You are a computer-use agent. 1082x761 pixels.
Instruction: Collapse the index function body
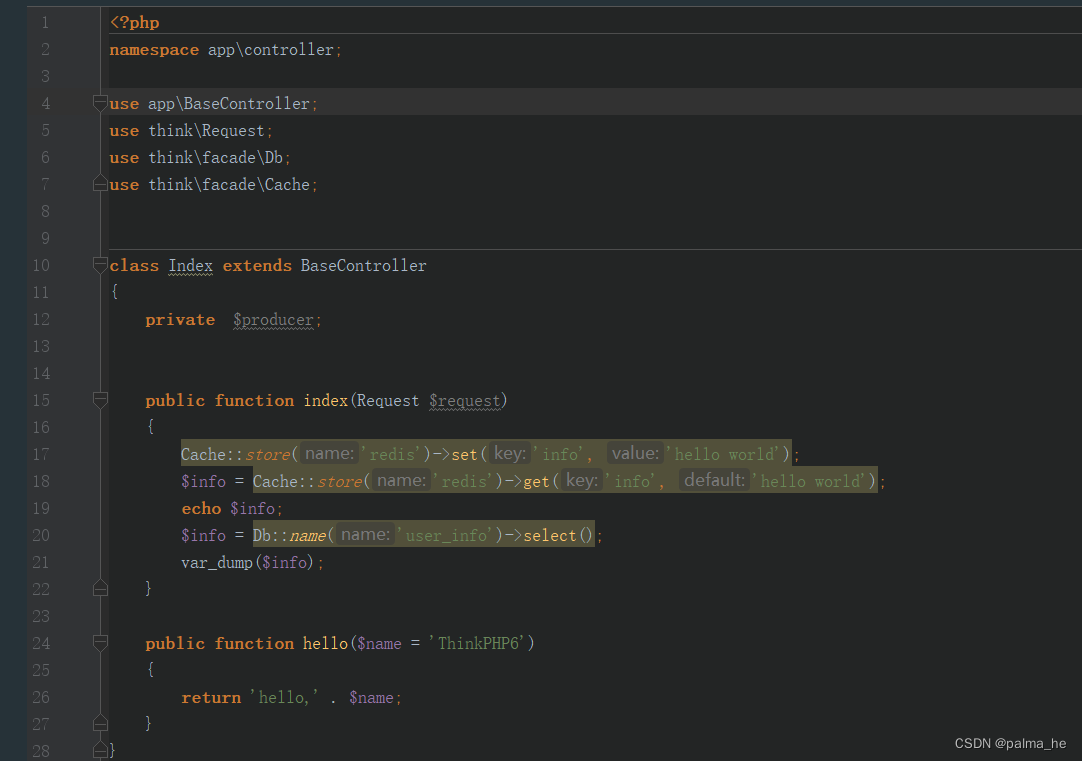(99, 399)
